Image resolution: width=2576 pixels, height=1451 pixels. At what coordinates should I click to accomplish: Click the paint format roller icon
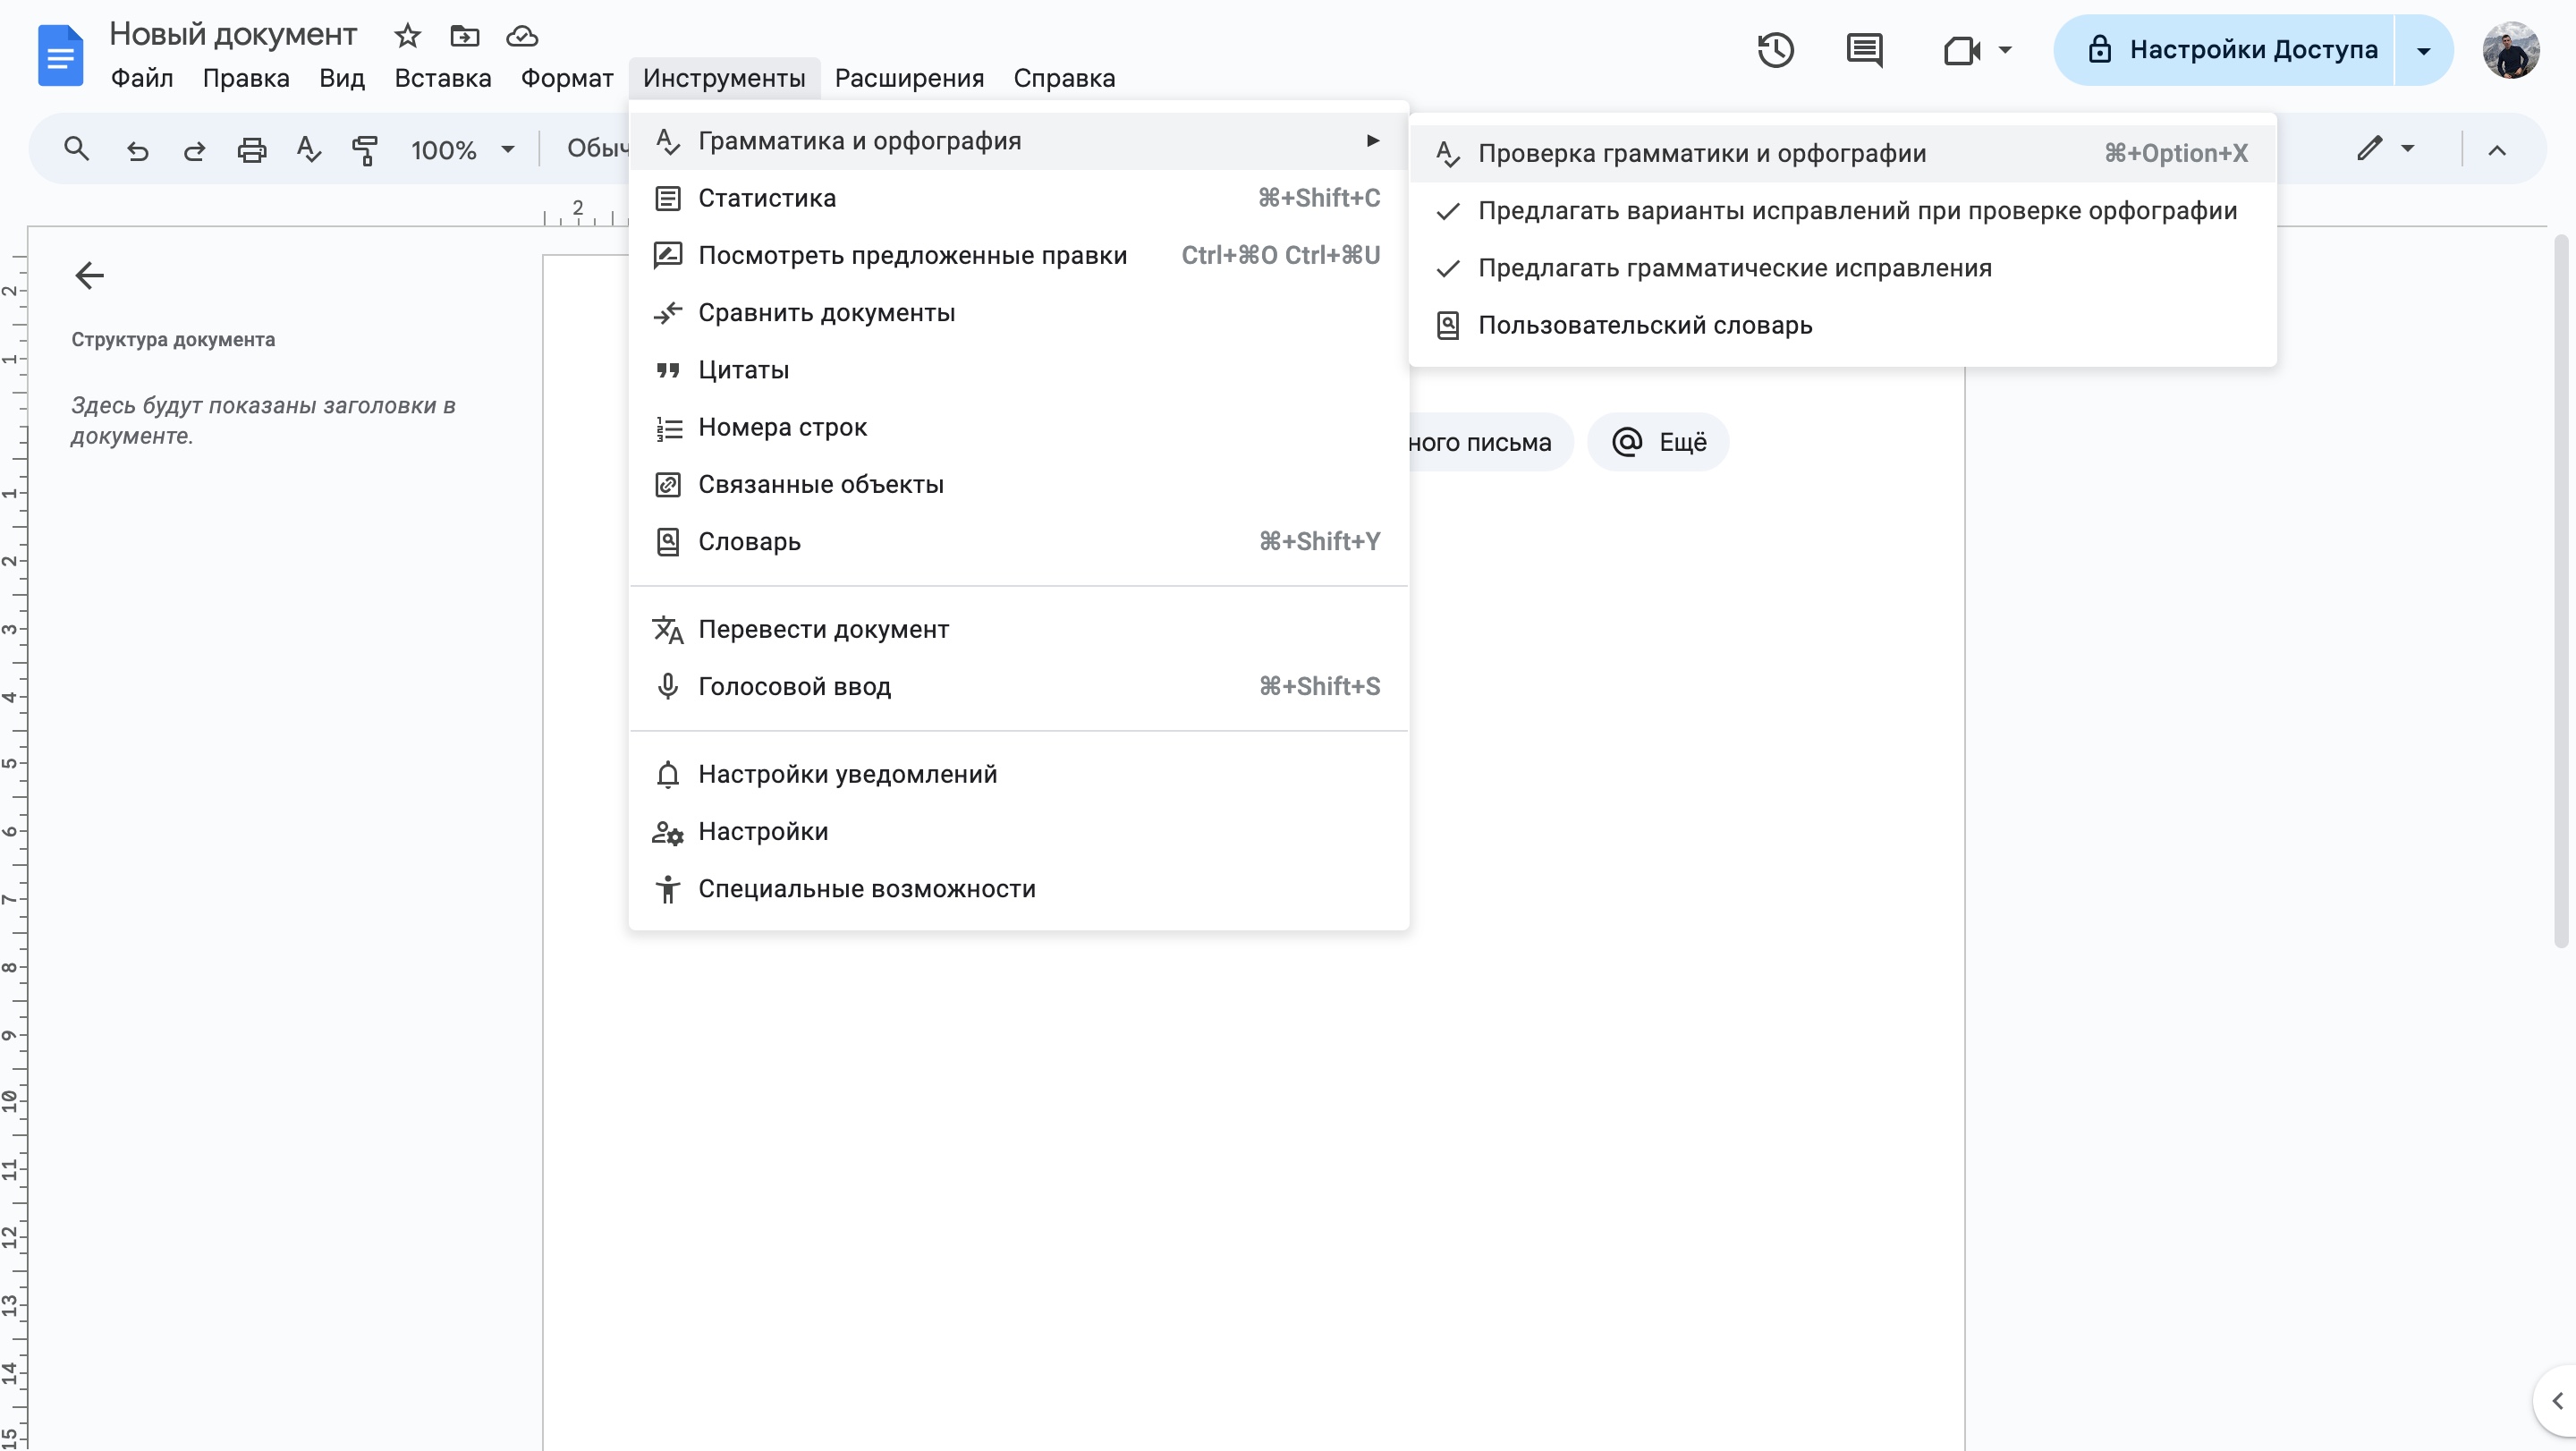point(365,150)
